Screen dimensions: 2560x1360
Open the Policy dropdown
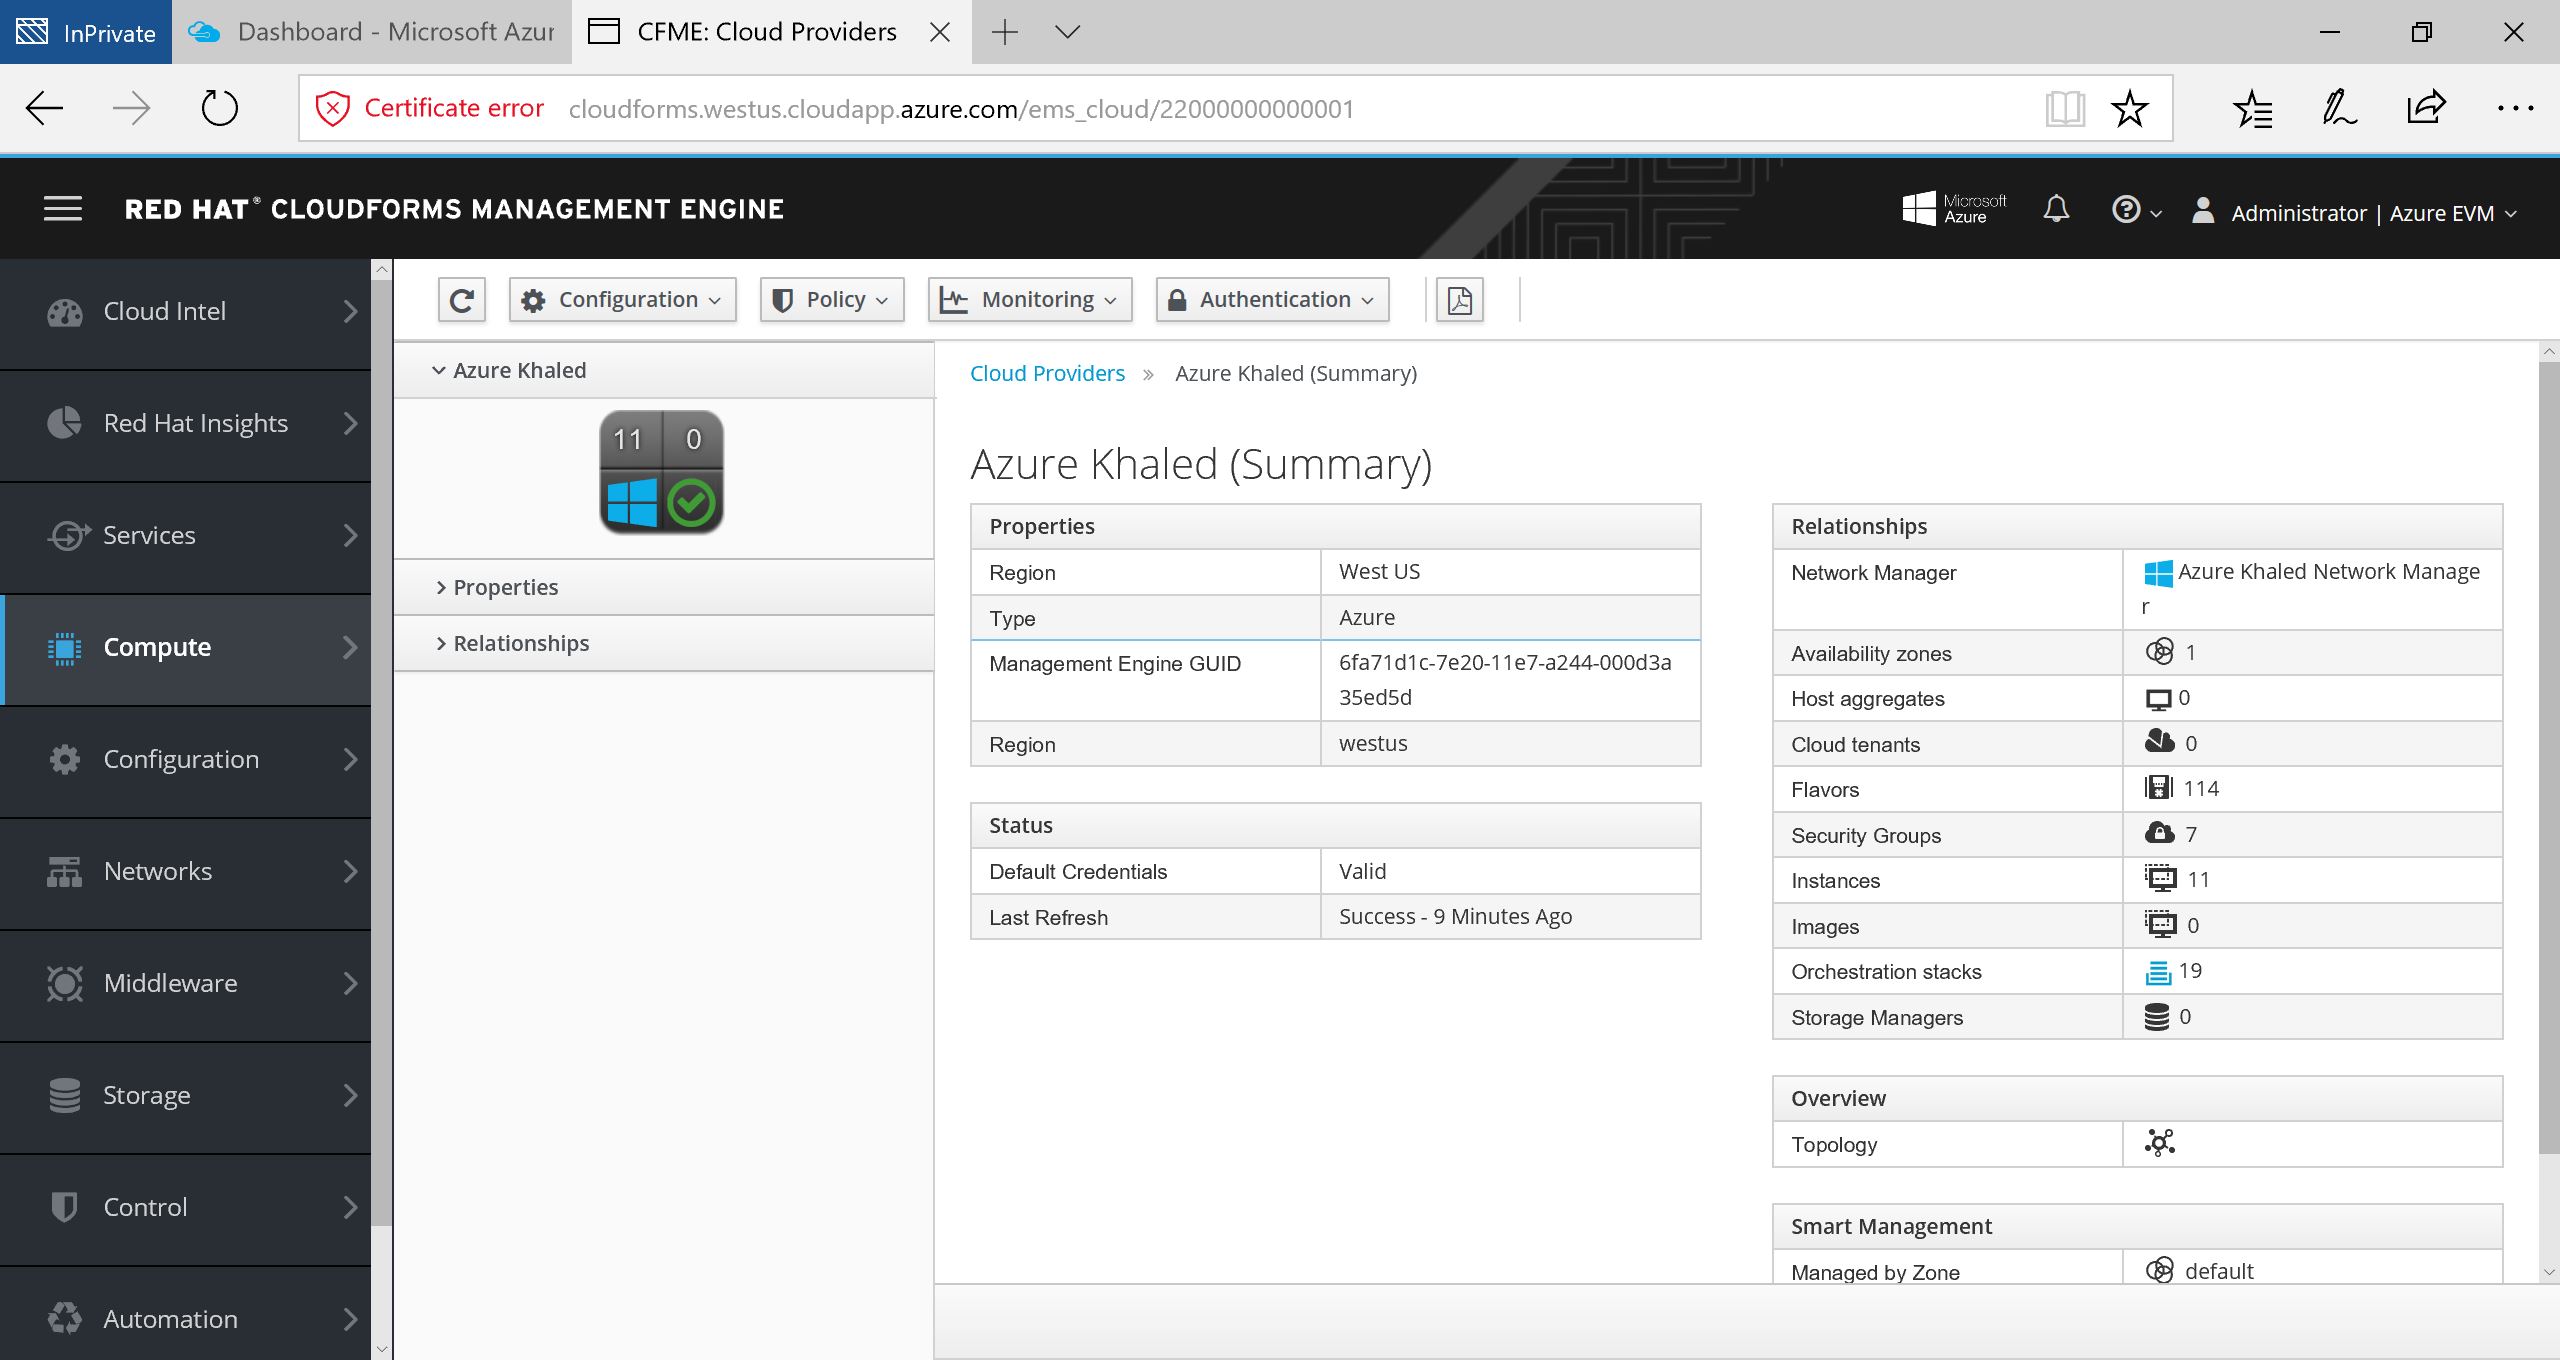point(832,300)
